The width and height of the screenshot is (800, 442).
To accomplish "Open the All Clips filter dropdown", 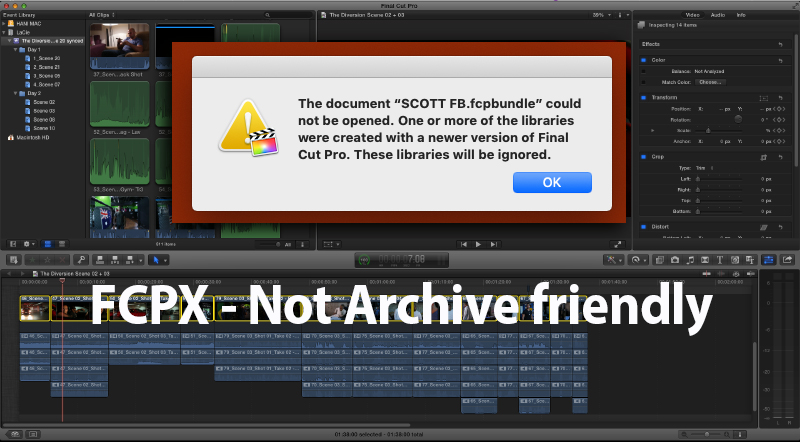I will (102, 15).
